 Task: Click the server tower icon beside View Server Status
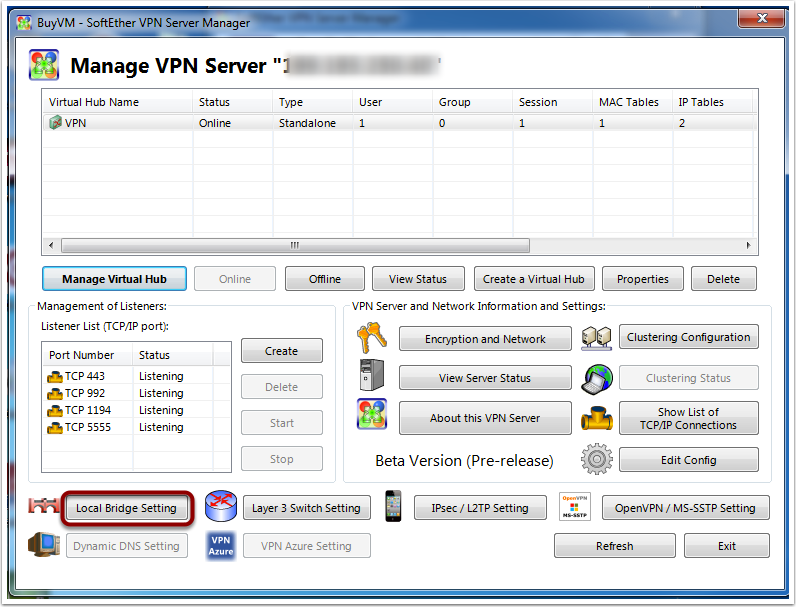click(x=372, y=376)
